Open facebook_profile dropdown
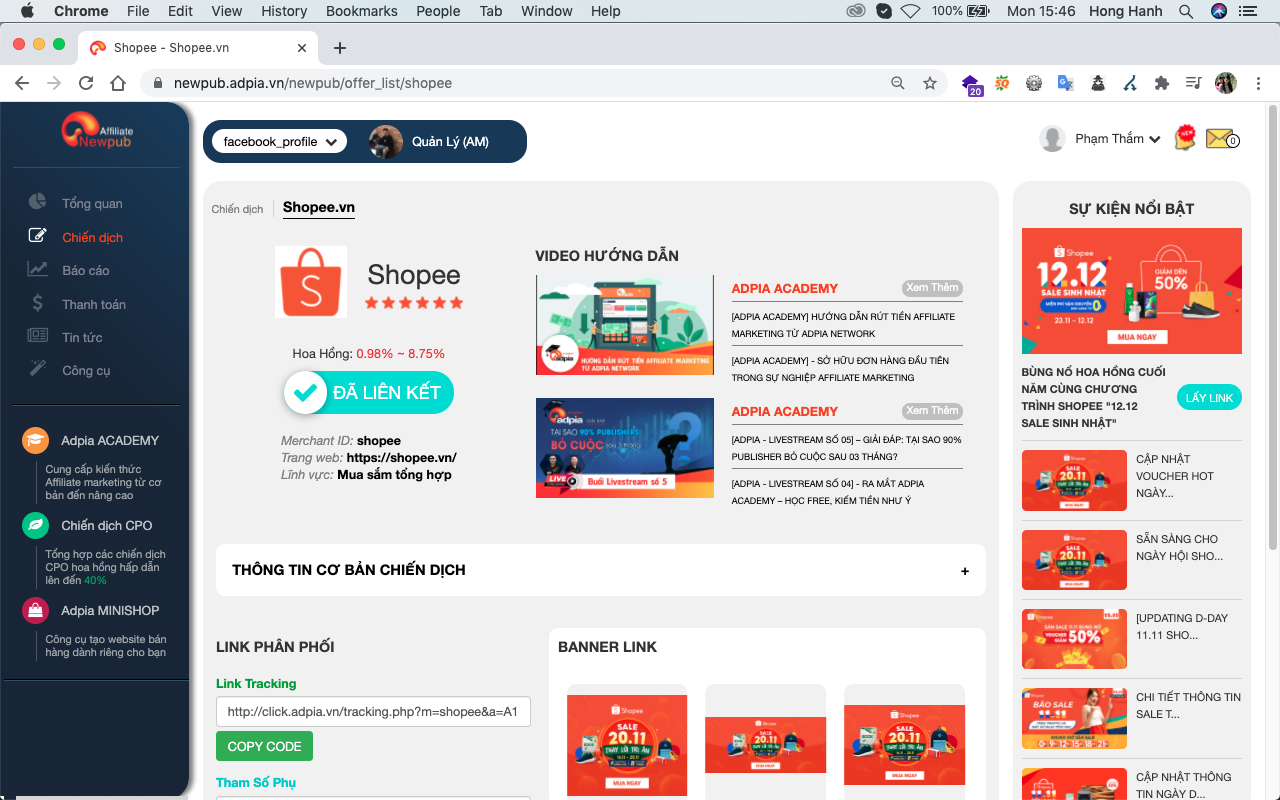 280,142
